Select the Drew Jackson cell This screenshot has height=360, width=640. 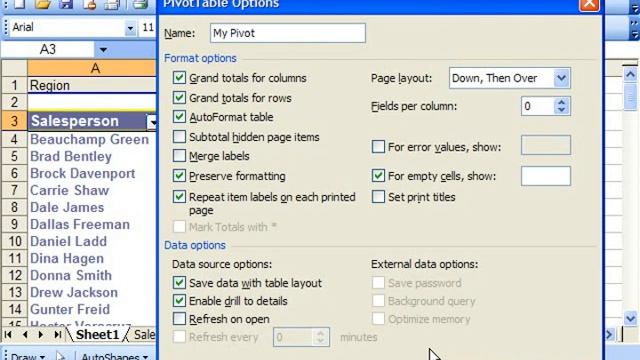pyautogui.click(x=92, y=292)
